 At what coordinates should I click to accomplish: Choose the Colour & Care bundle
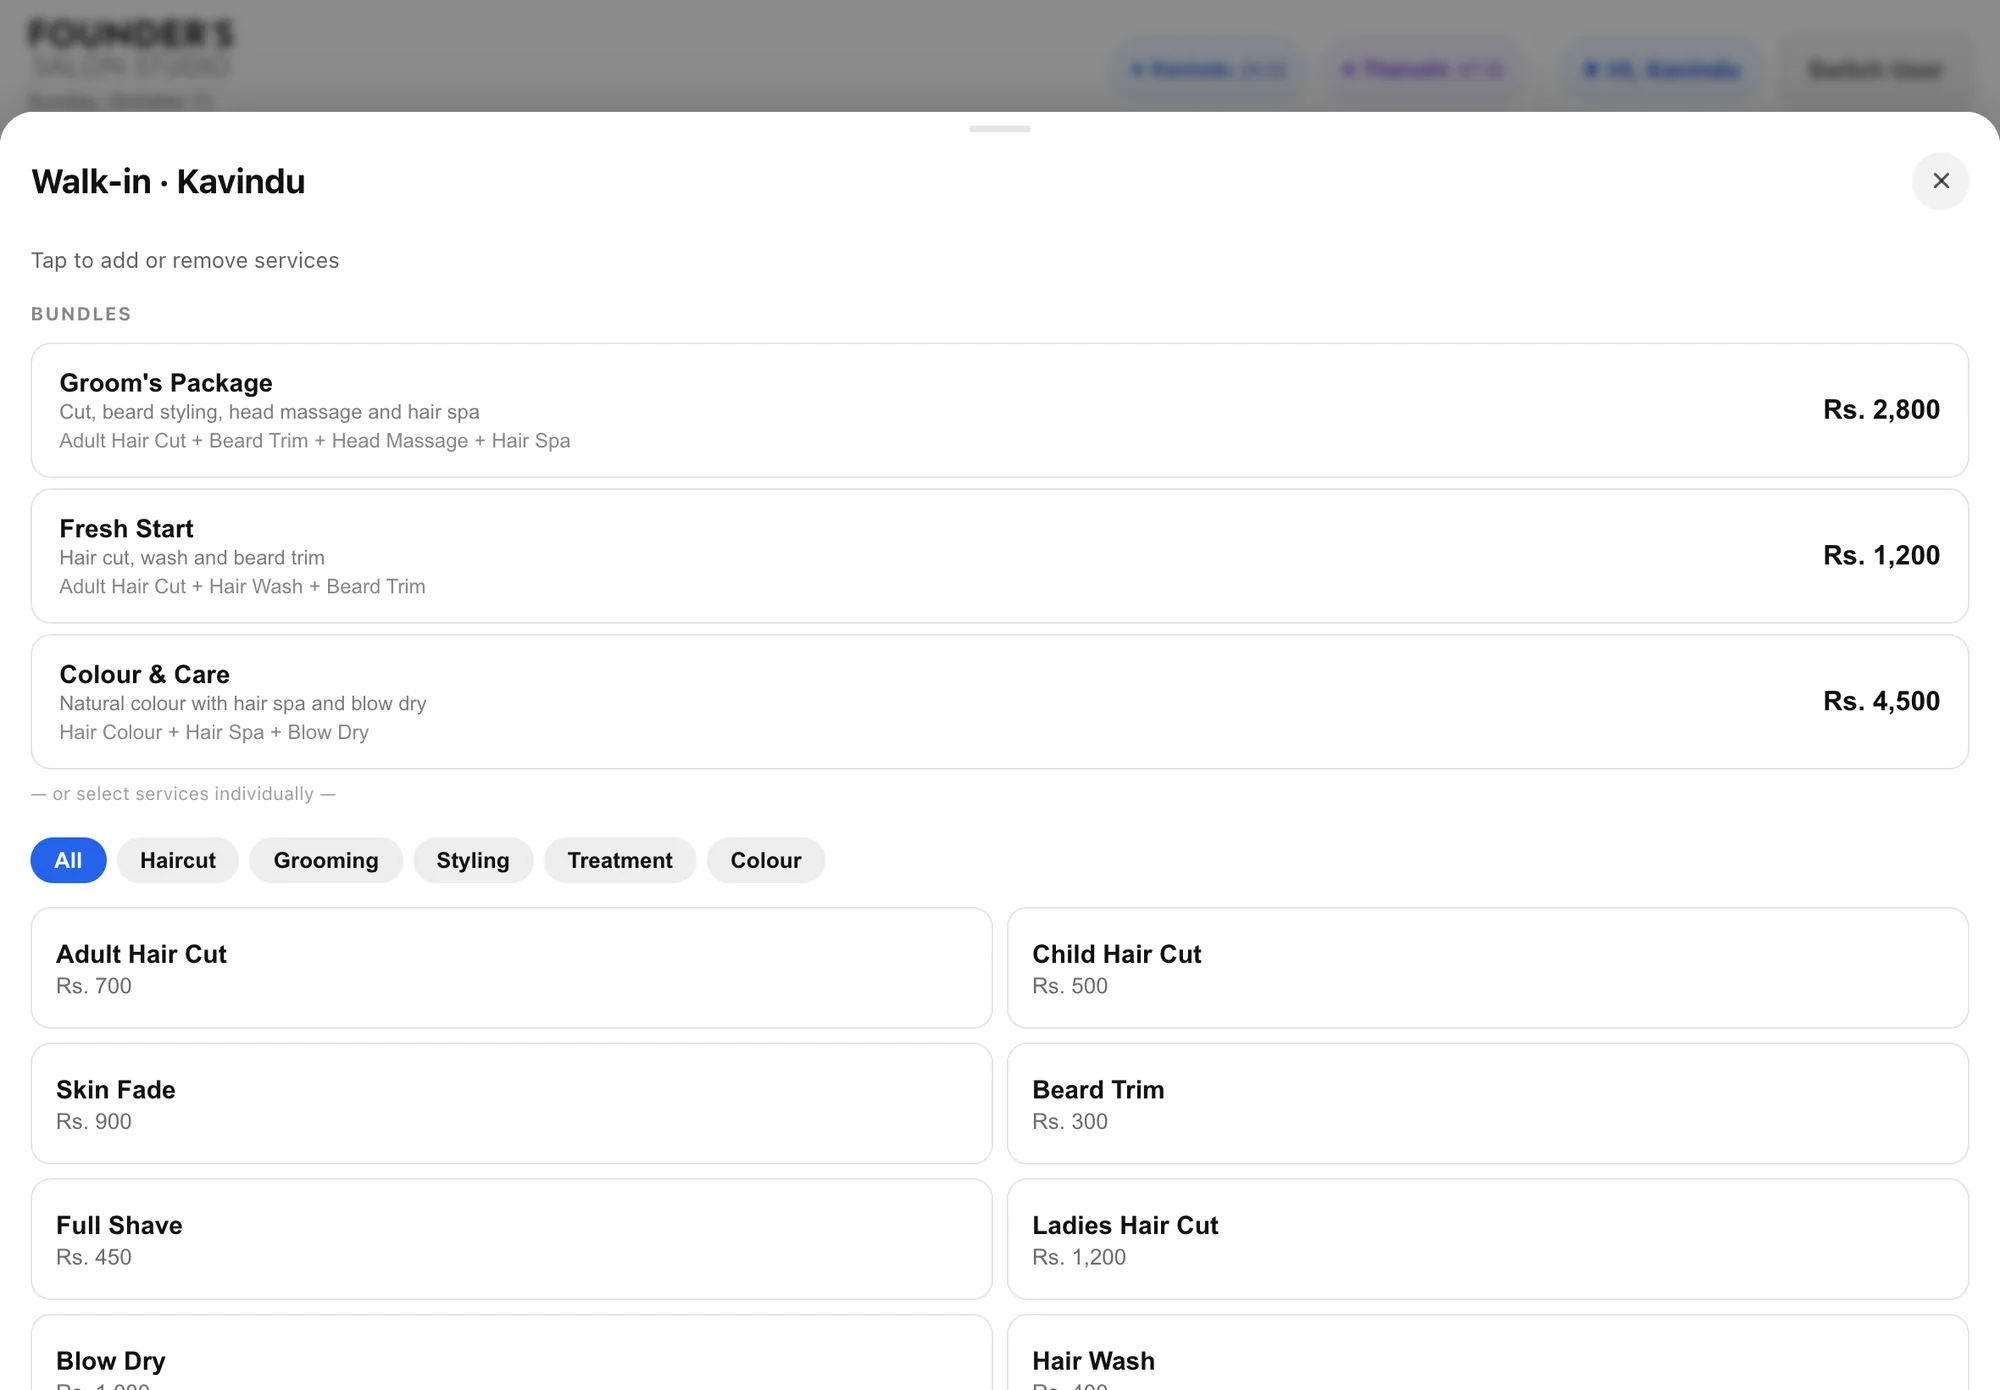tap(1000, 702)
